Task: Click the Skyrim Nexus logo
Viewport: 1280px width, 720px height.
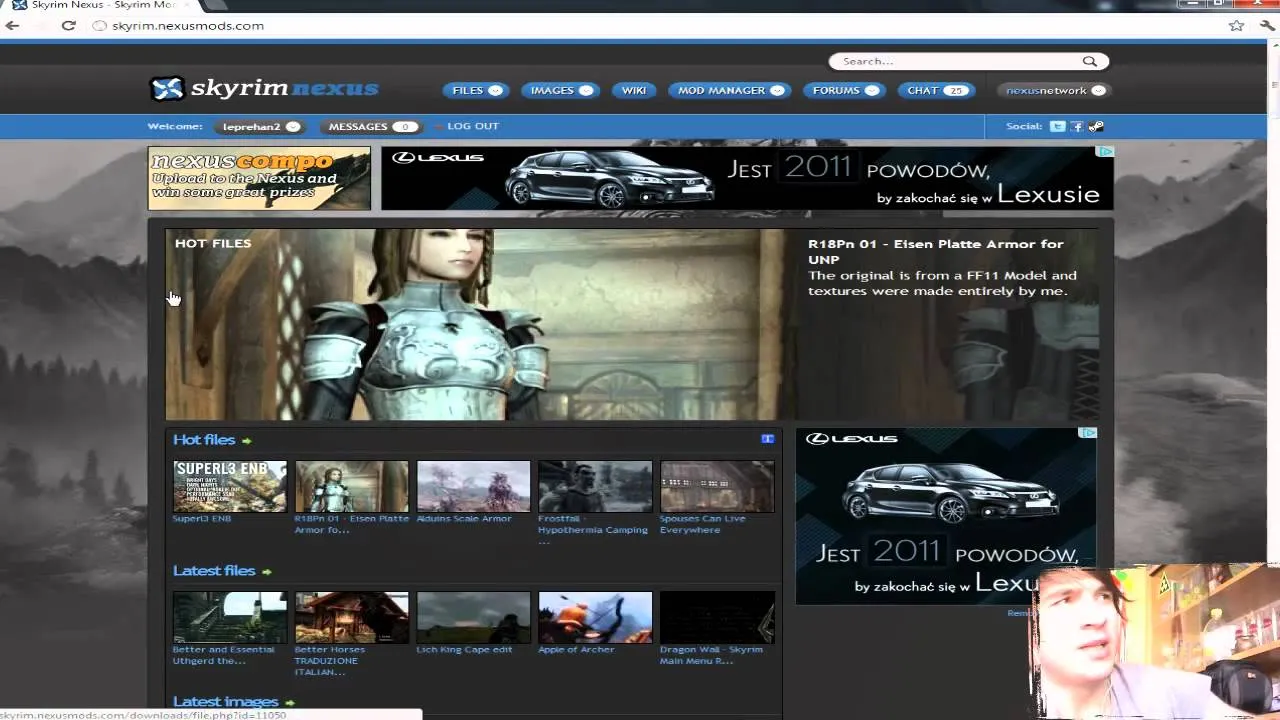Action: pyautogui.click(x=264, y=89)
